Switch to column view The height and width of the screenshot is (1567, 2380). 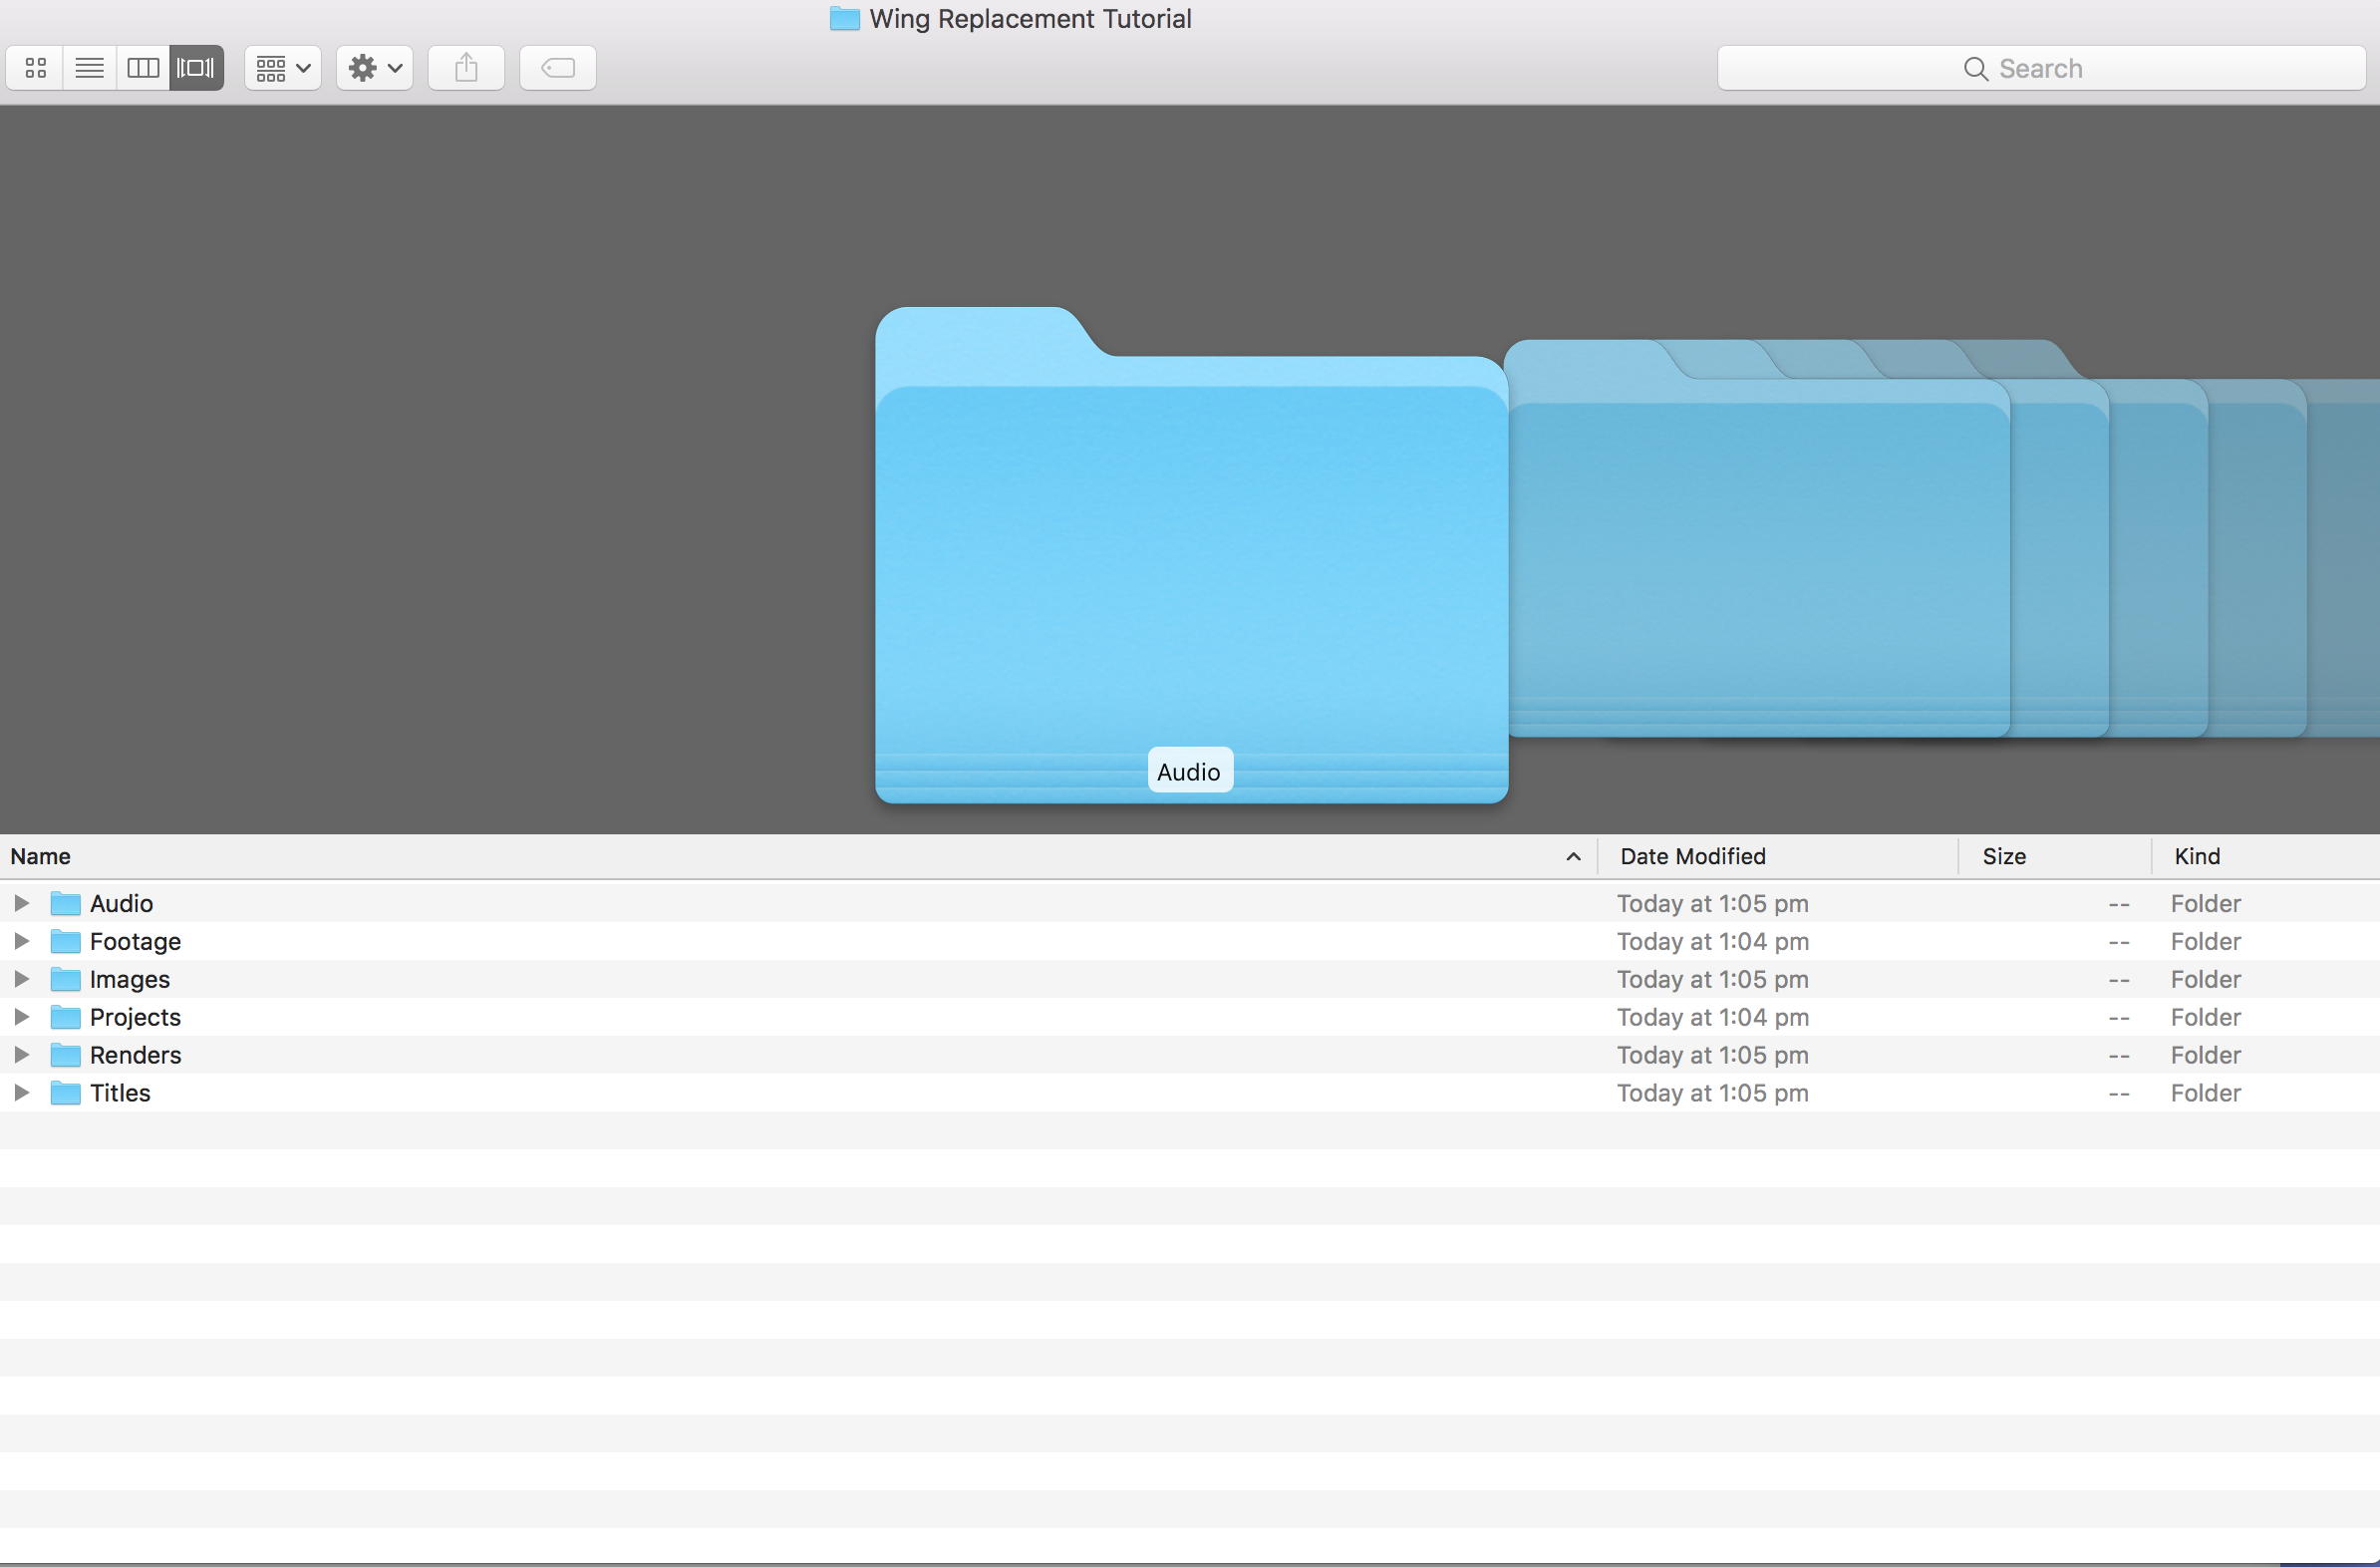143,68
